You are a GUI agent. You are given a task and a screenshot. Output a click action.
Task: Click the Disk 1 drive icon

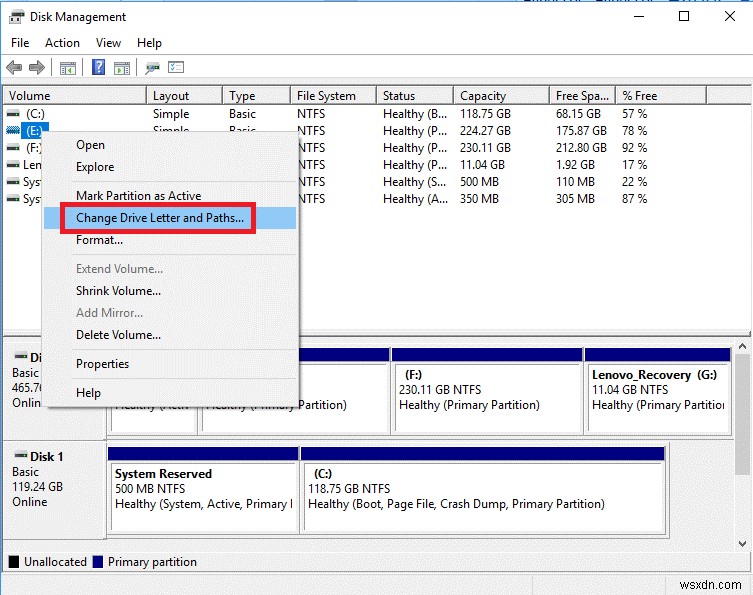coord(21,455)
